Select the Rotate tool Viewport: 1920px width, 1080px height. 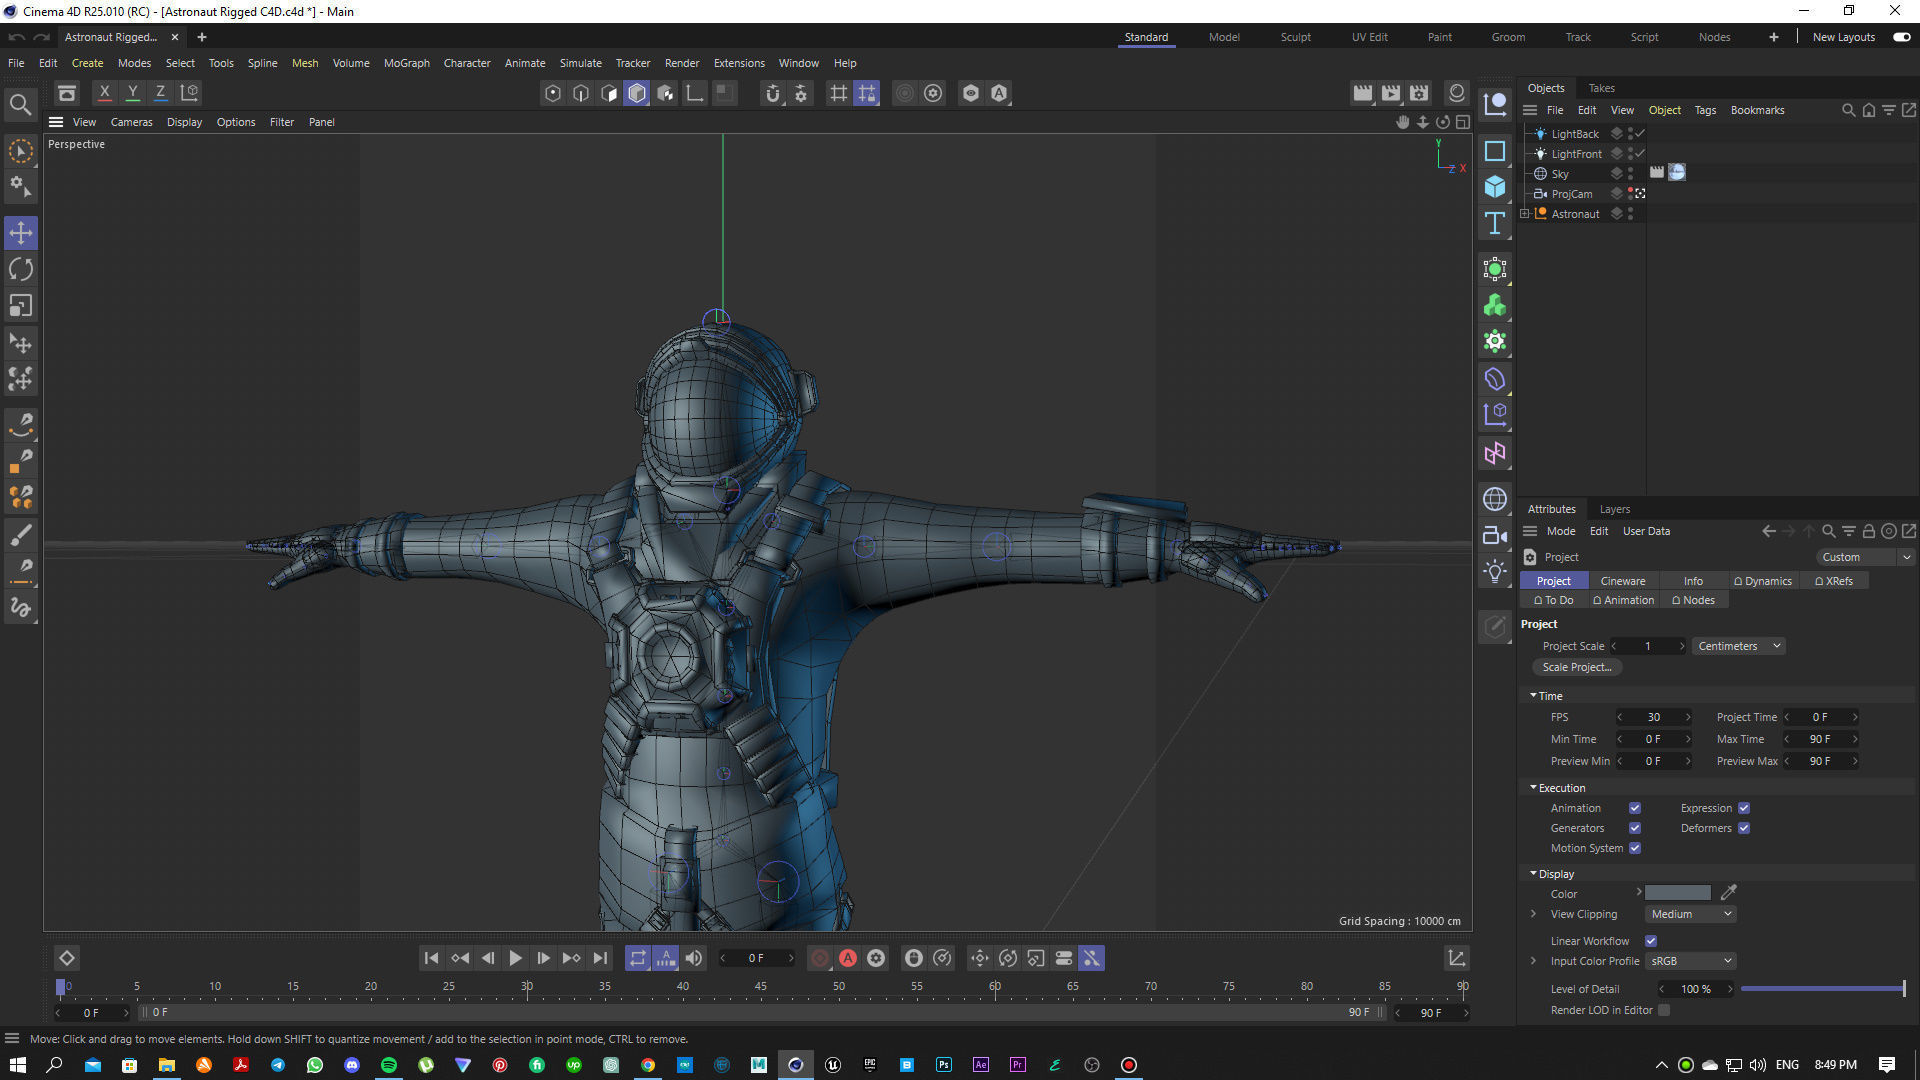[x=21, y=269]
